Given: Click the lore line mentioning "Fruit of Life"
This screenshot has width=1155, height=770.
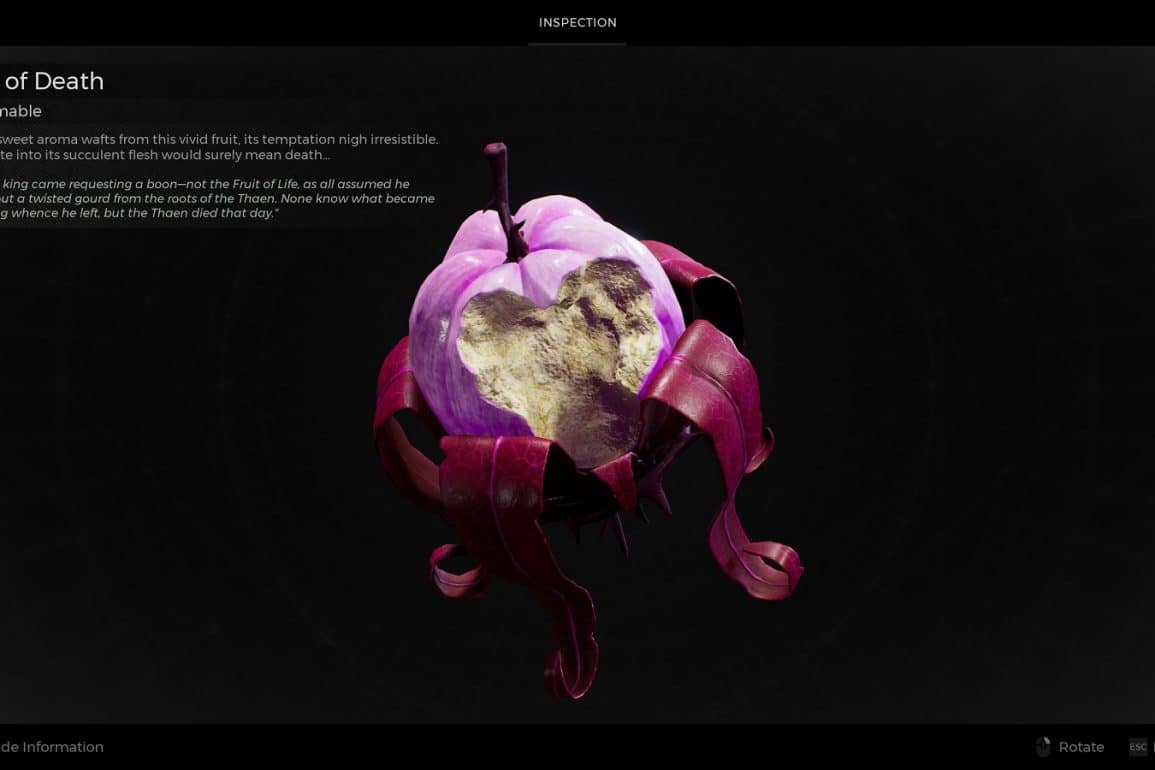Looking at the screenshot, I should [x=205, y=183].
